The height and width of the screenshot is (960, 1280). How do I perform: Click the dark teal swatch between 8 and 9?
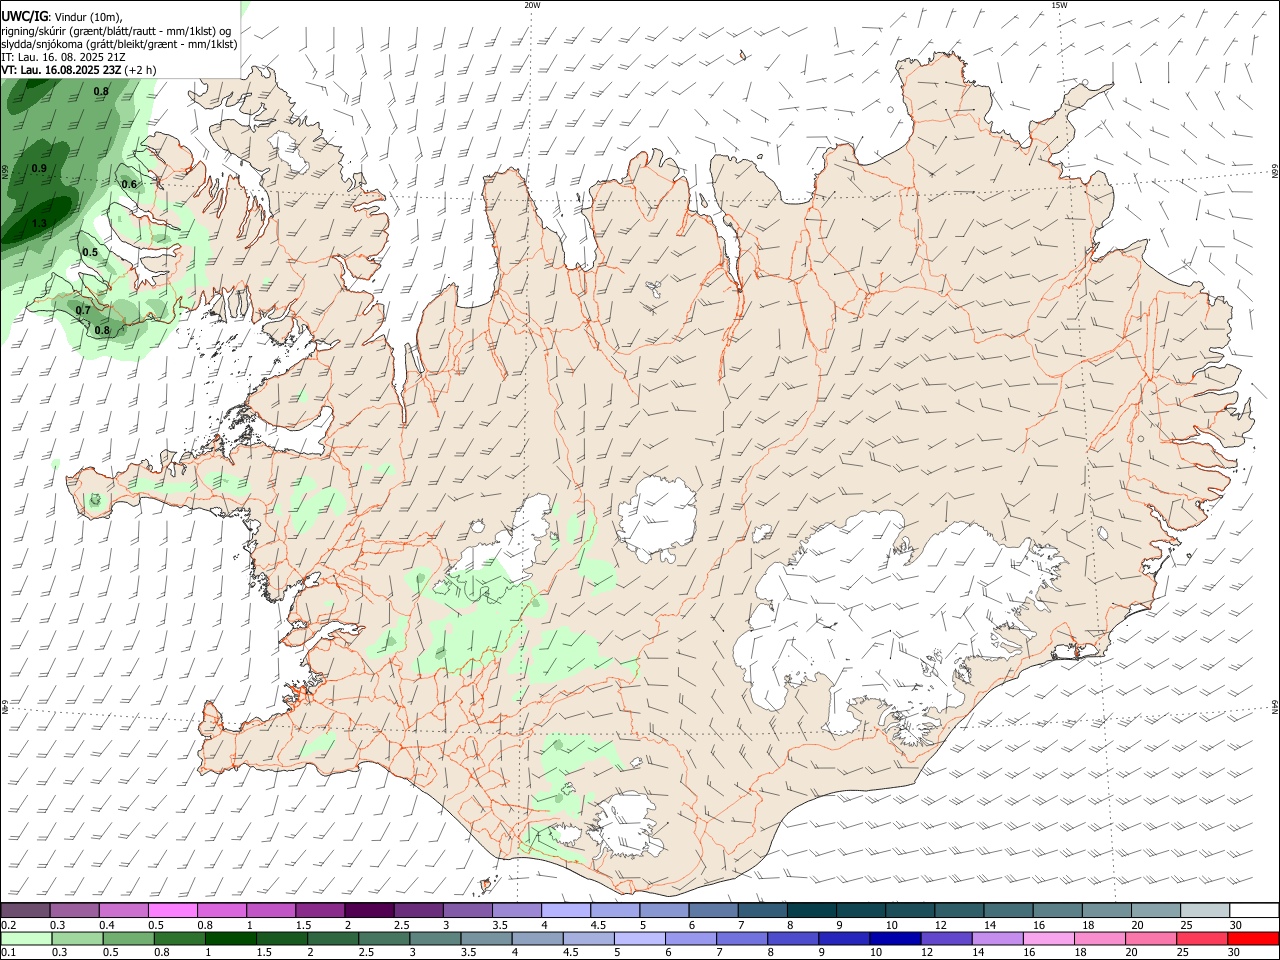coord(810,910)
